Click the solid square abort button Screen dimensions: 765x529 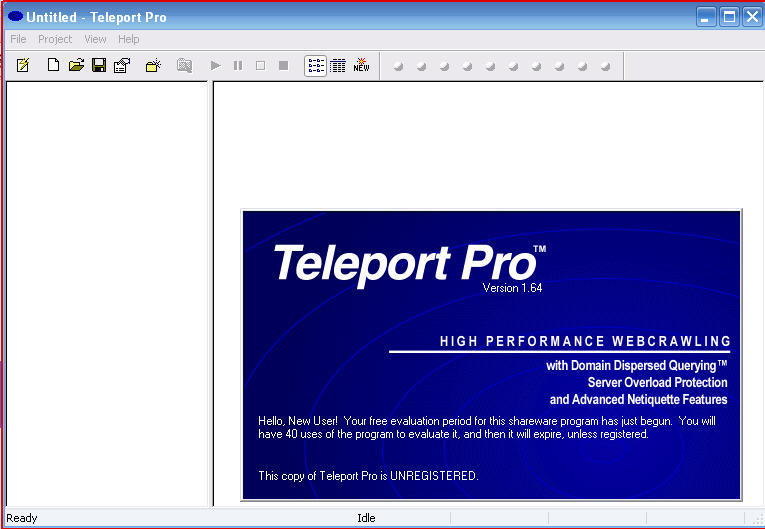click(283, 65)
